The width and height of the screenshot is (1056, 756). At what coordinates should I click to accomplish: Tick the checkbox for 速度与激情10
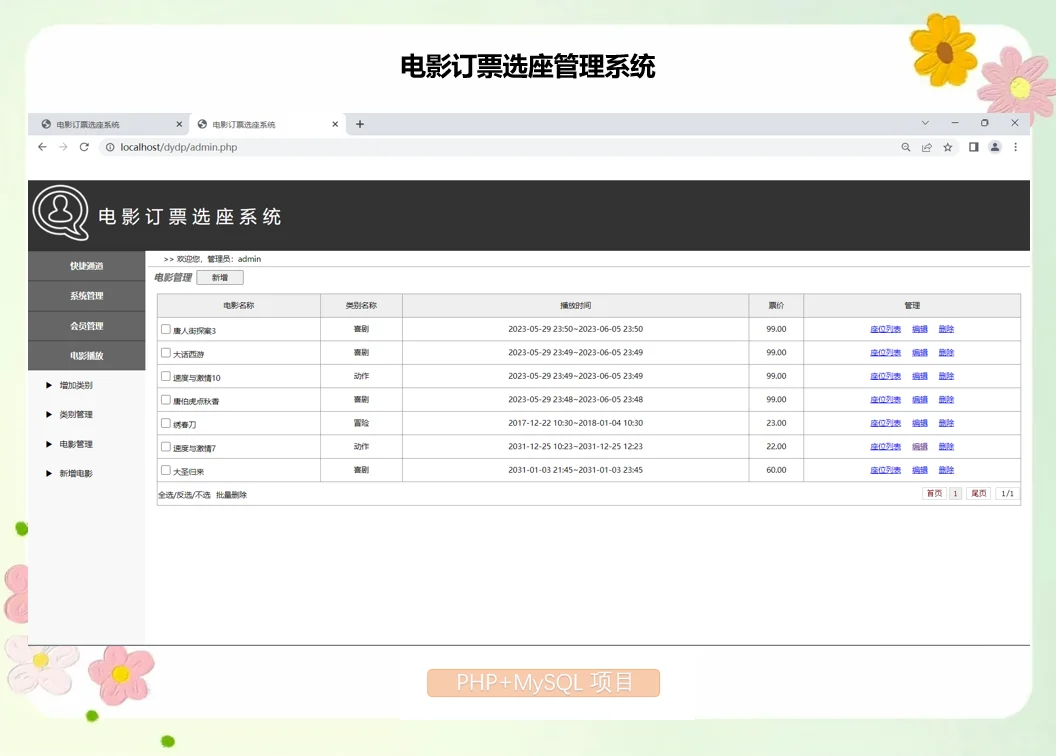(166, 375)
